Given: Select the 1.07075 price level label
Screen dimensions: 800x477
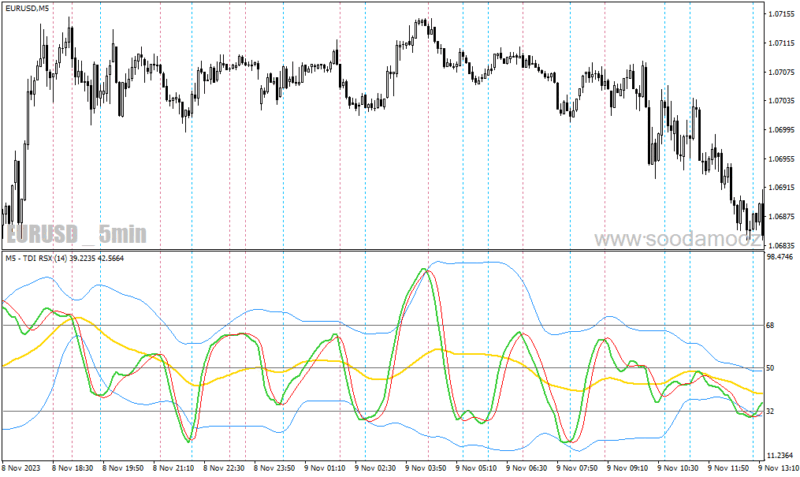Looking at the screenshot, I should (782, 72).
